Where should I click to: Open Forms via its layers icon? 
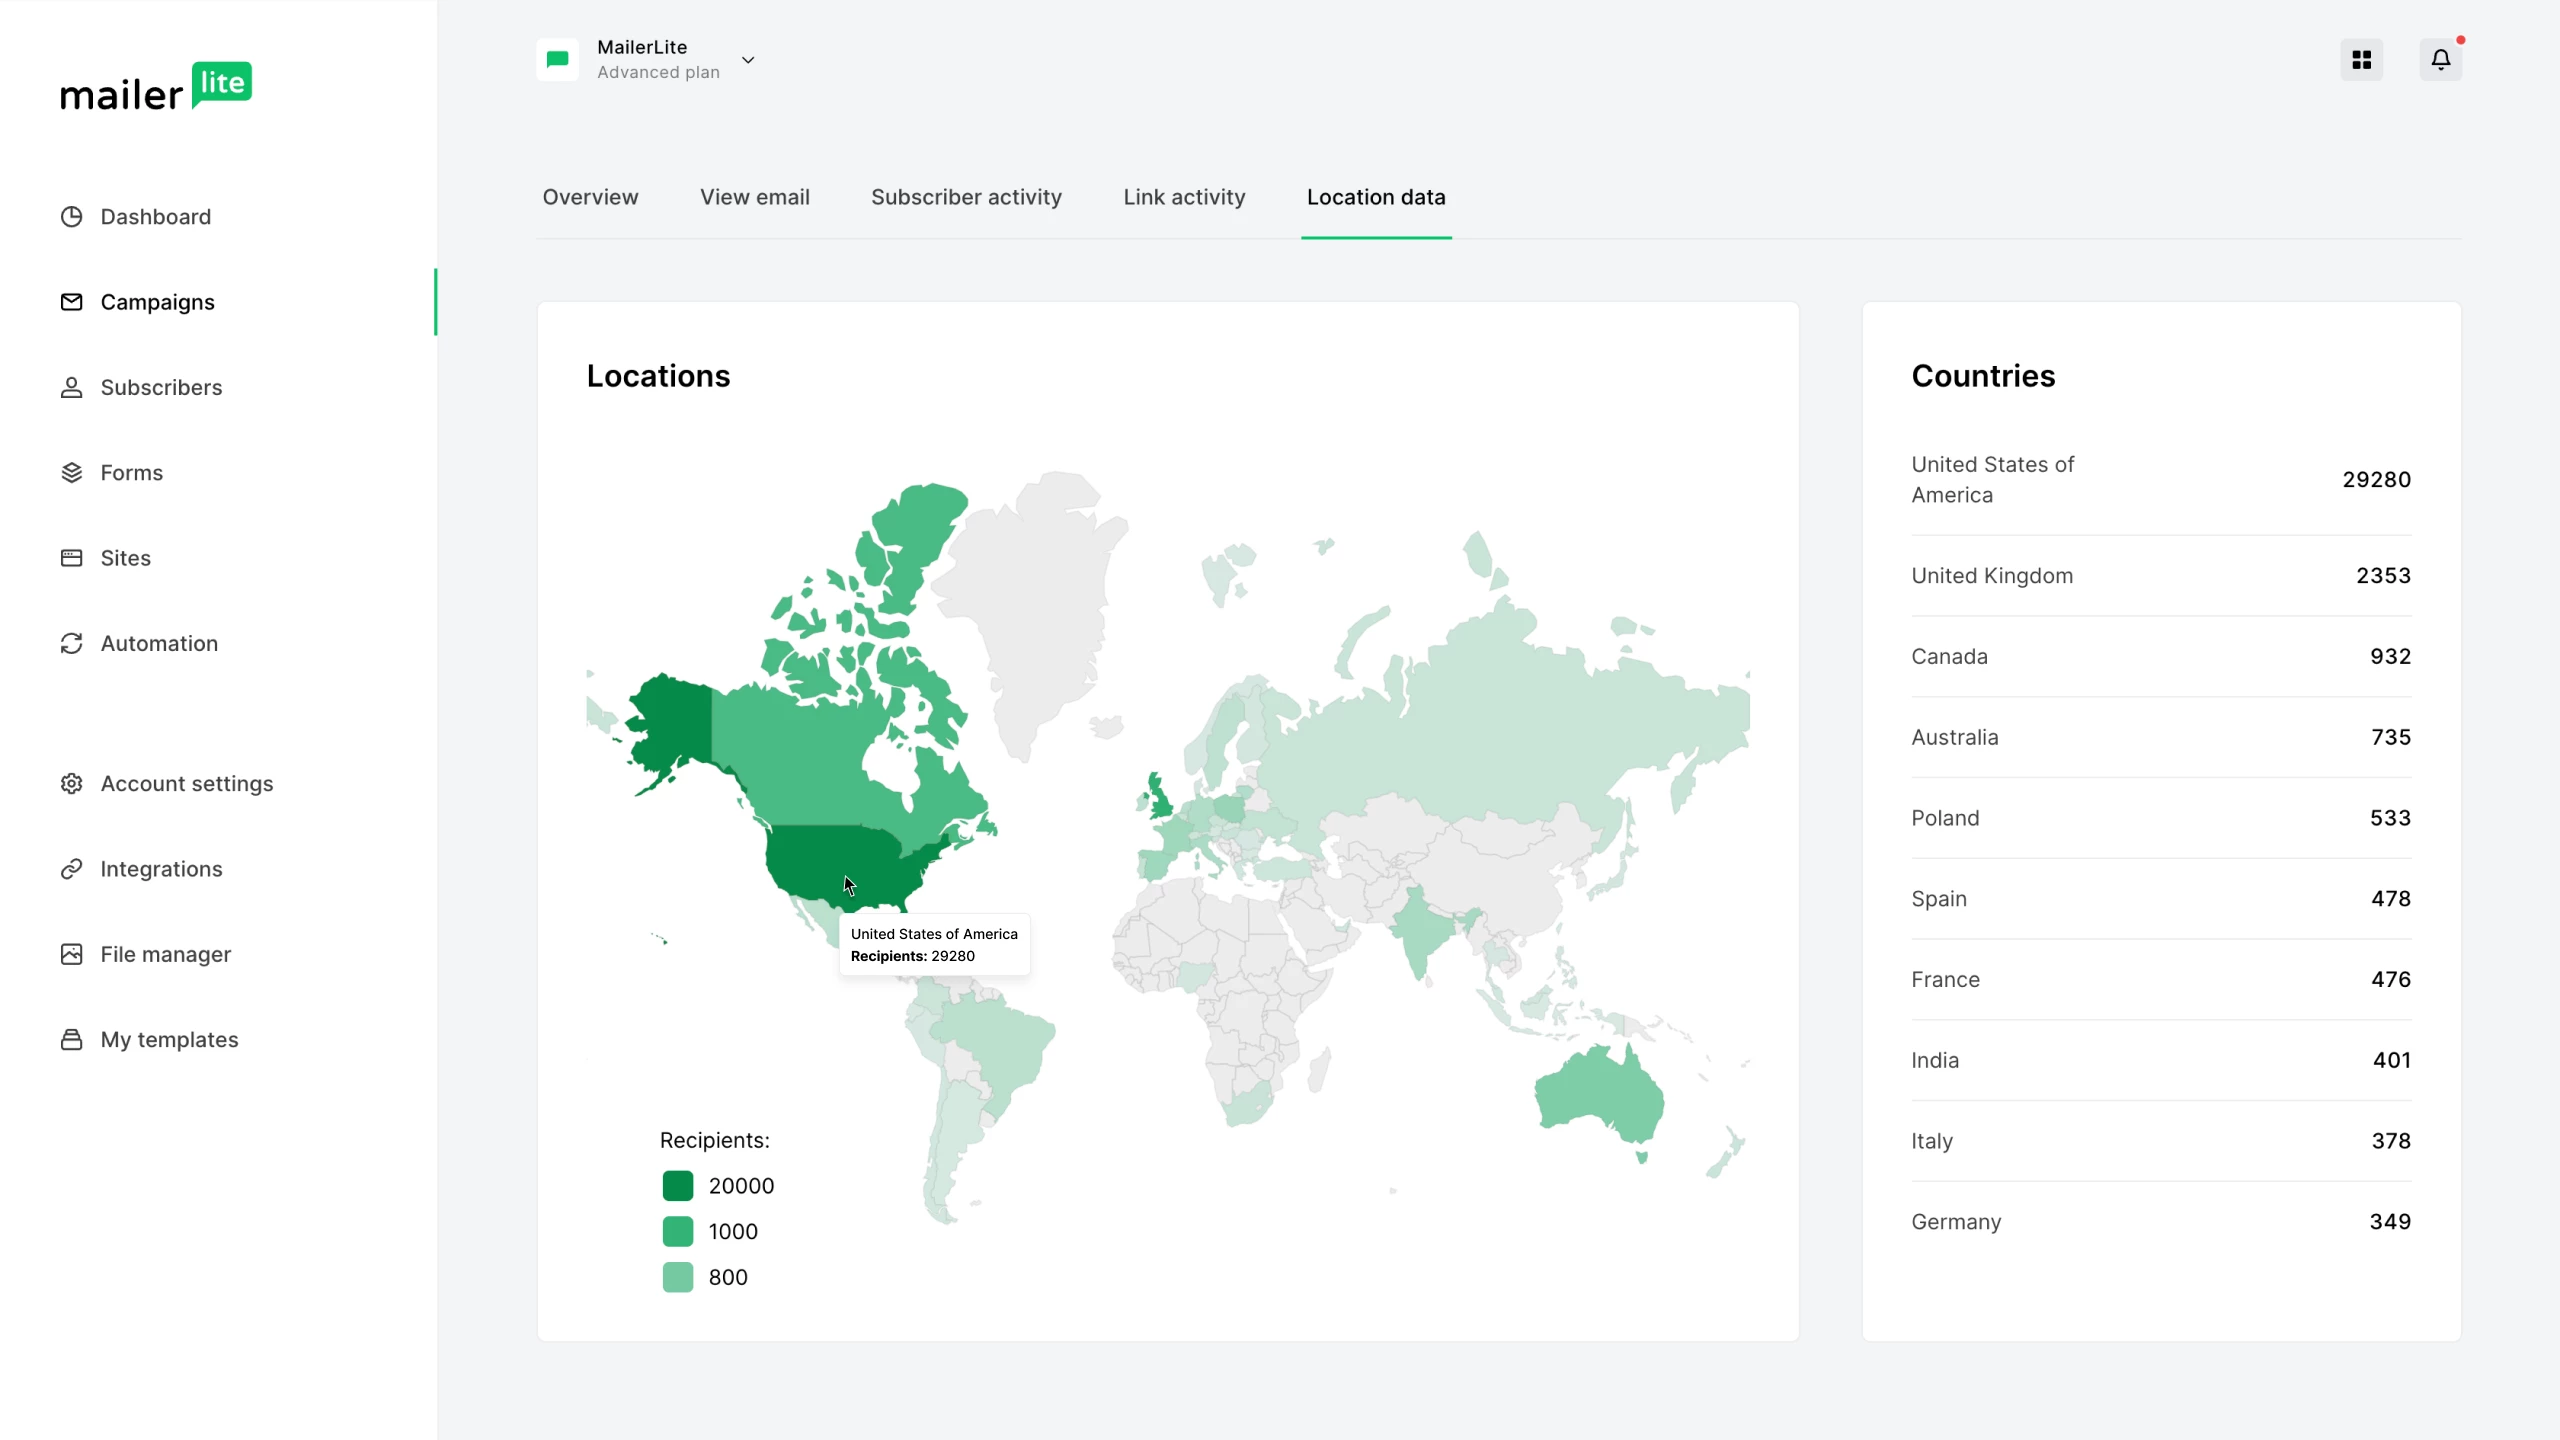tap(71, 473)
